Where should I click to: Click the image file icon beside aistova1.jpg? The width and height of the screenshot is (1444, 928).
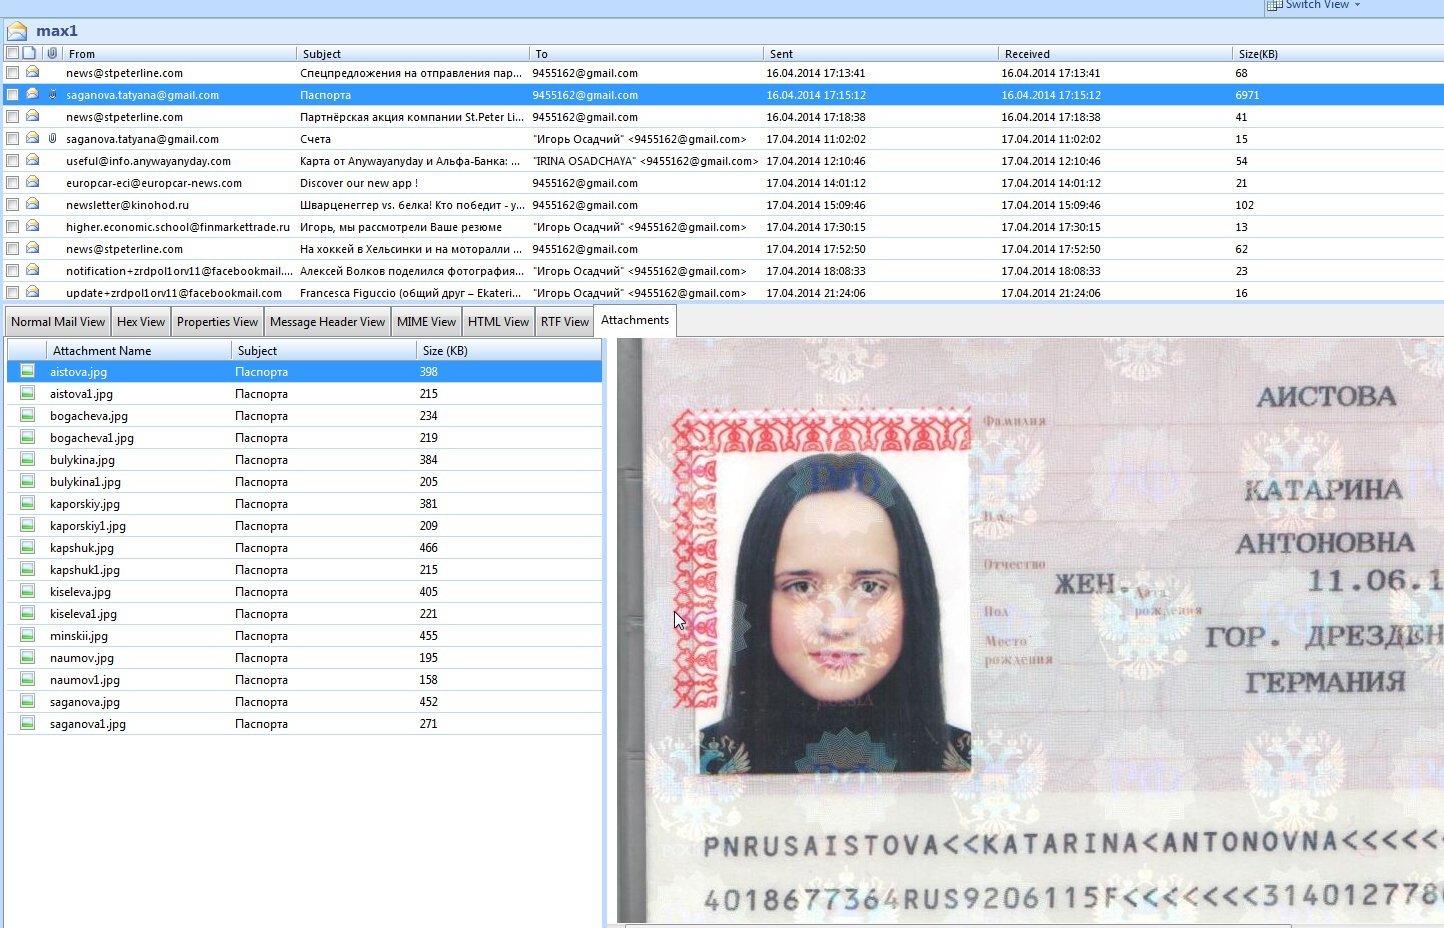coord(27,393)
